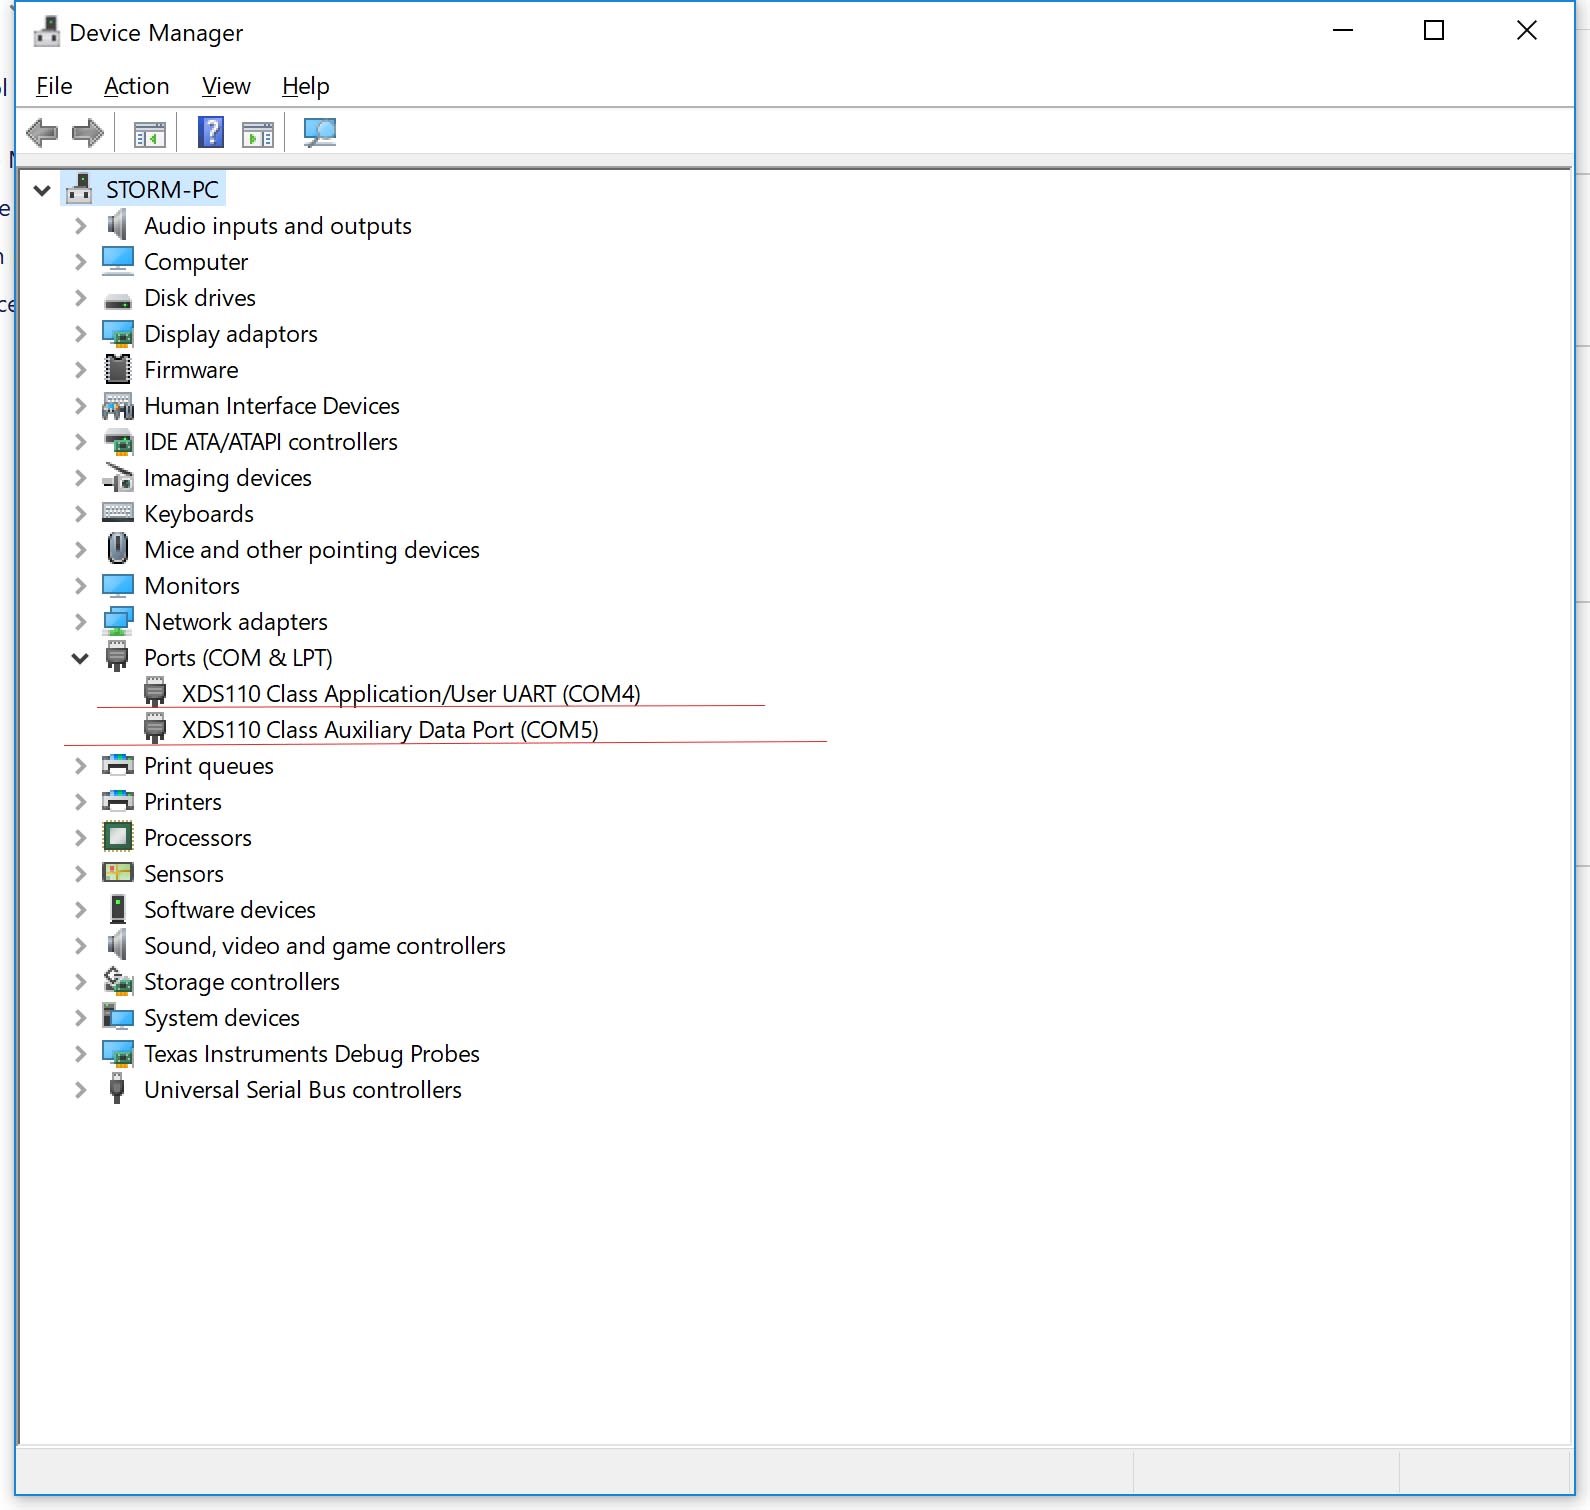Click the Sensors icon
Viewport: 1590px width, 1510px height.
pos(118,873)
